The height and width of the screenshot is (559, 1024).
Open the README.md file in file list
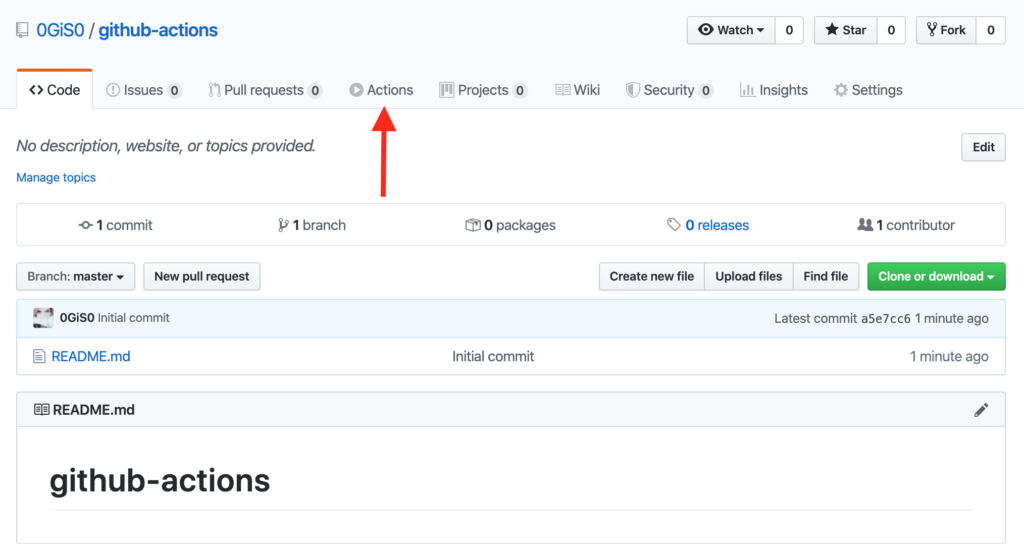[91, 357]
